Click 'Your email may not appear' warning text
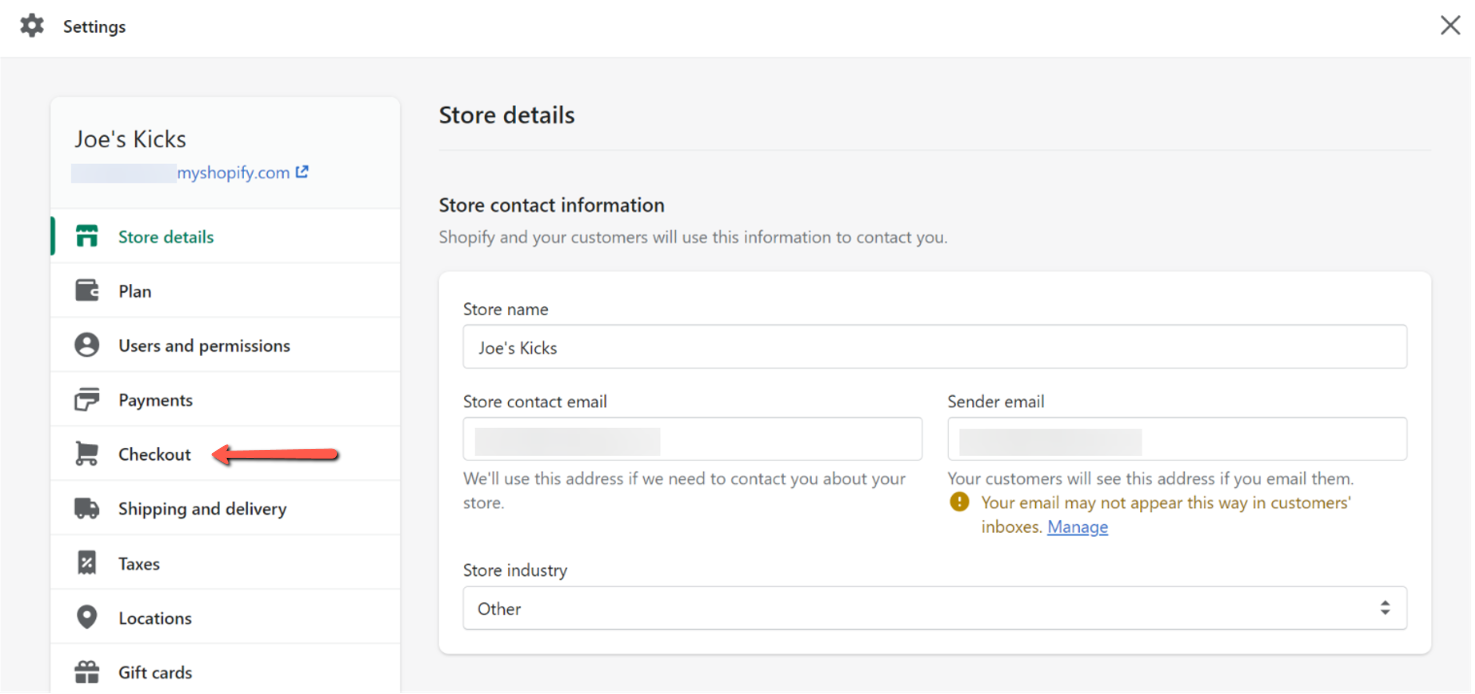Screen dimensions: 1475x694 point(1166,514)
